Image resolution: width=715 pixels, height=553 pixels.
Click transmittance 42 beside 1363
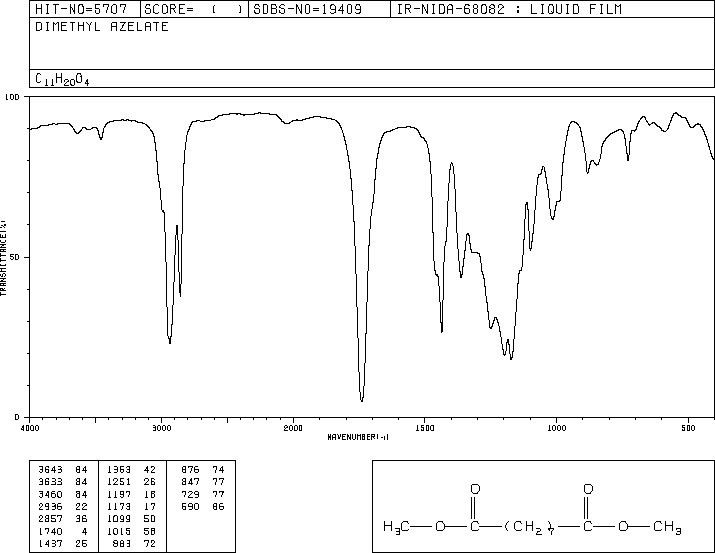[150, 470]
